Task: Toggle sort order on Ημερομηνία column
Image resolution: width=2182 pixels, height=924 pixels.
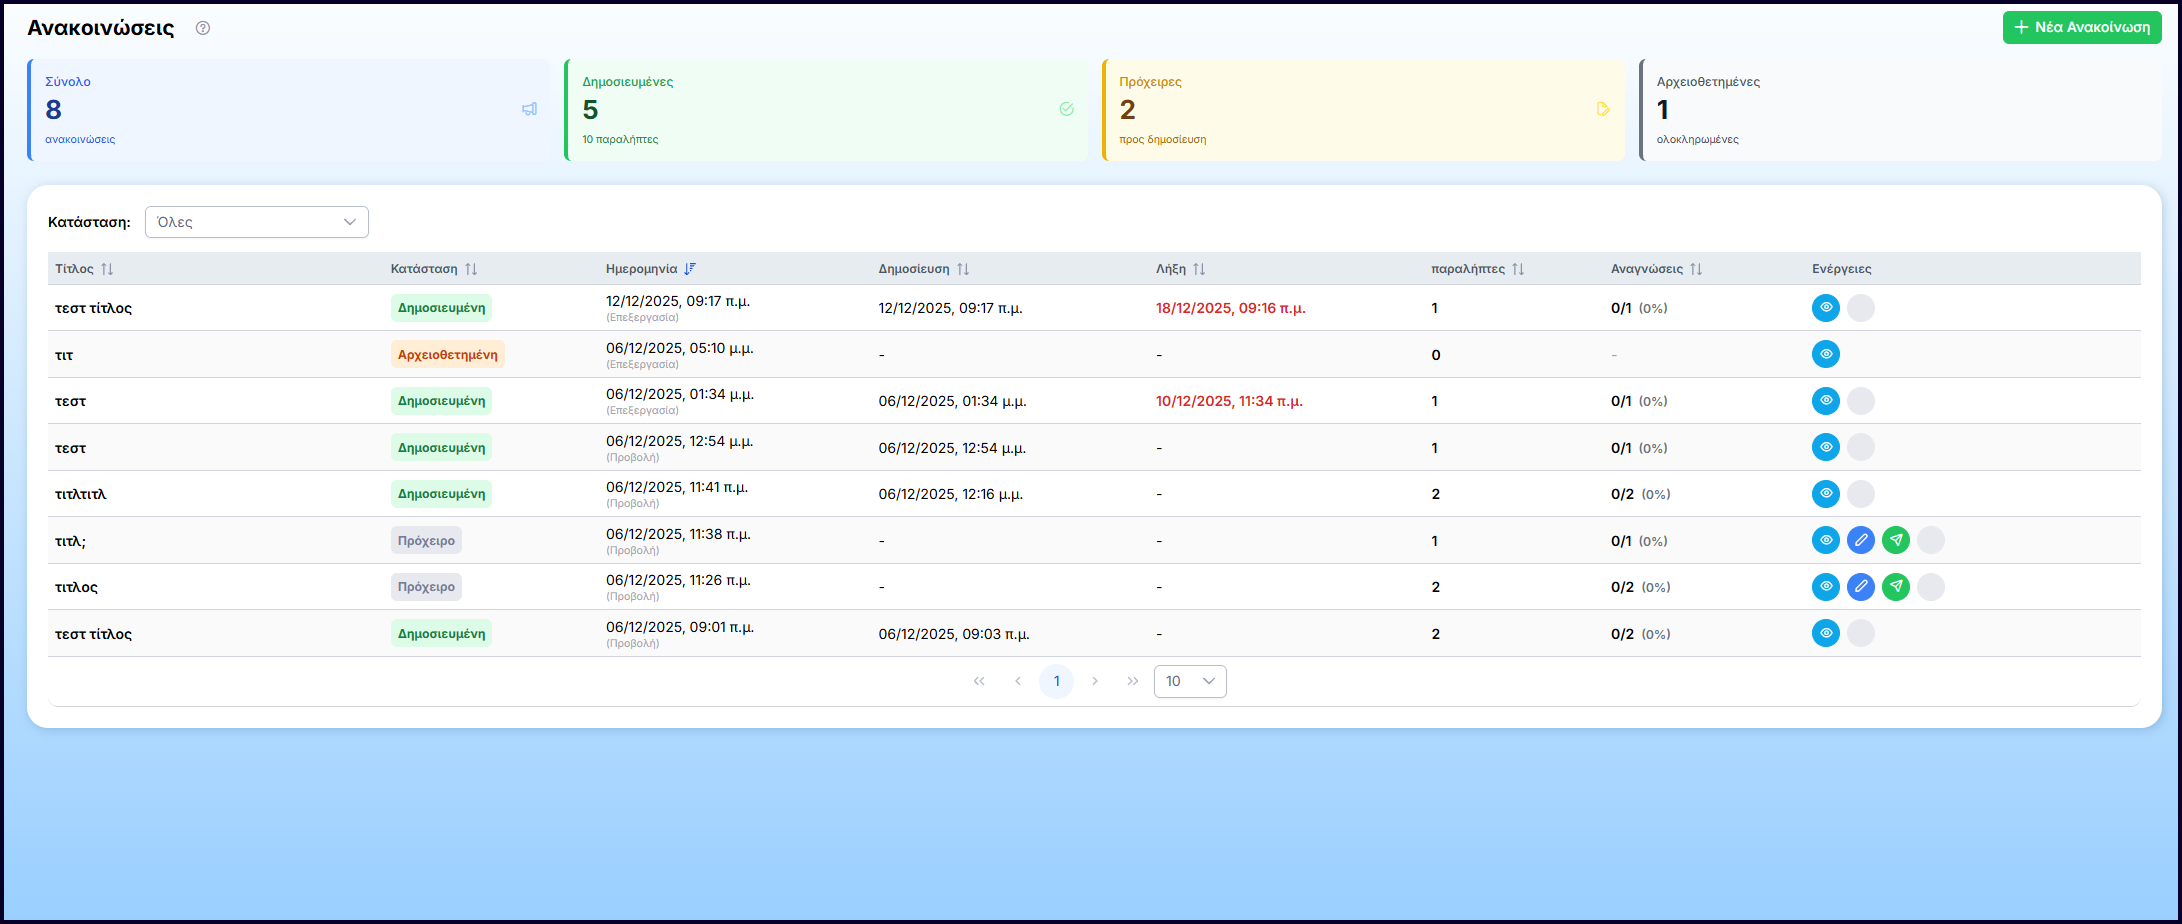Action: coord(690,269)
